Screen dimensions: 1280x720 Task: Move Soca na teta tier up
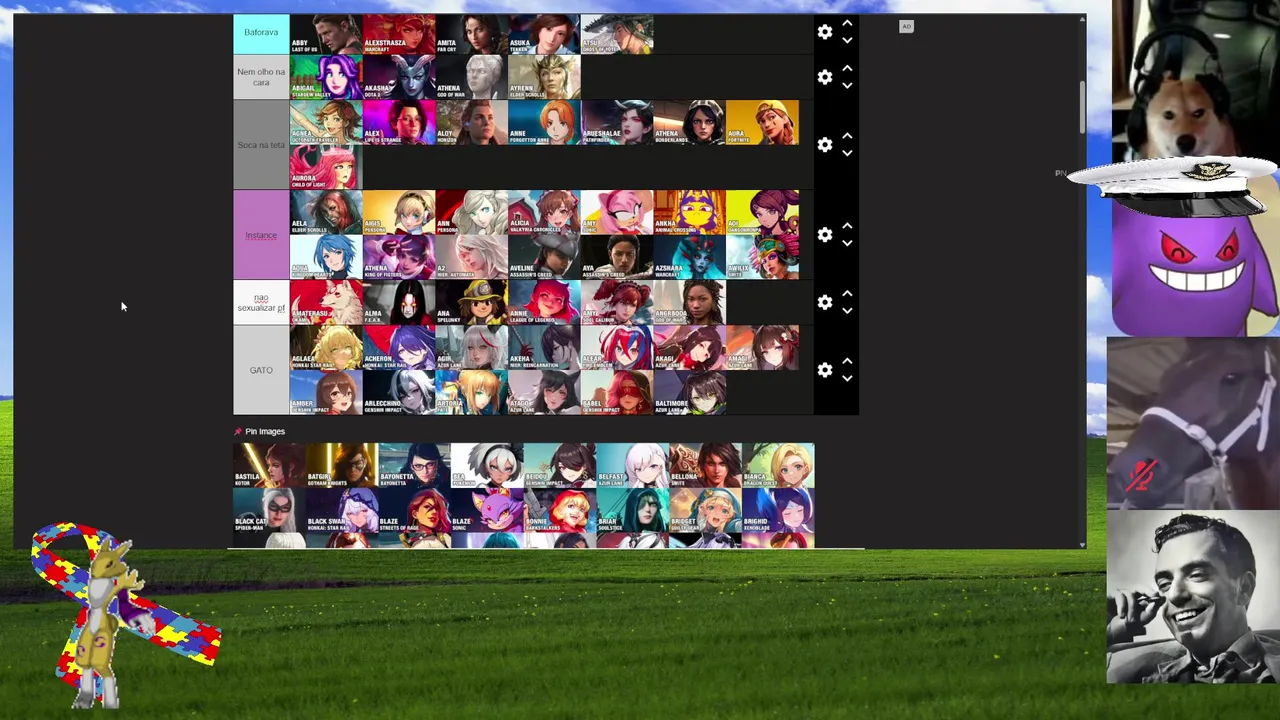coord(847,136)
